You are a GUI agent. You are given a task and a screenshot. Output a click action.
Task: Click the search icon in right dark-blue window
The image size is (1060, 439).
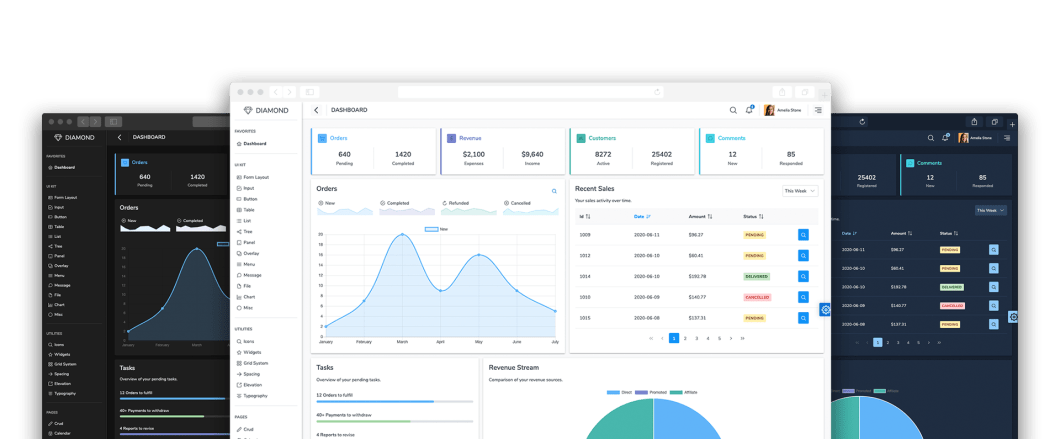931,138
